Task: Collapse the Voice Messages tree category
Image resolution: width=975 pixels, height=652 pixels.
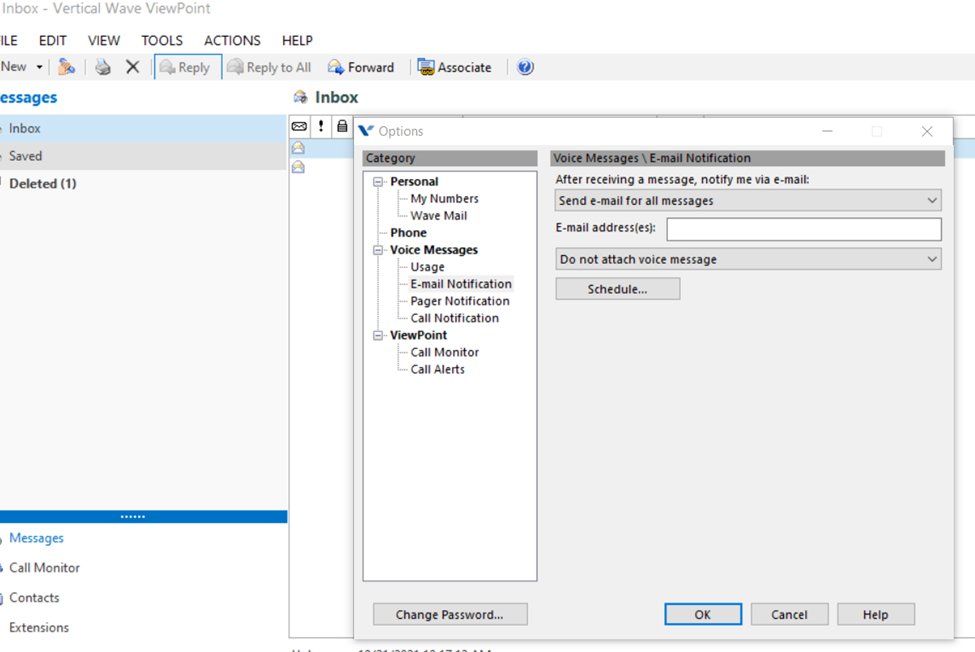Action: pos(378,250)
